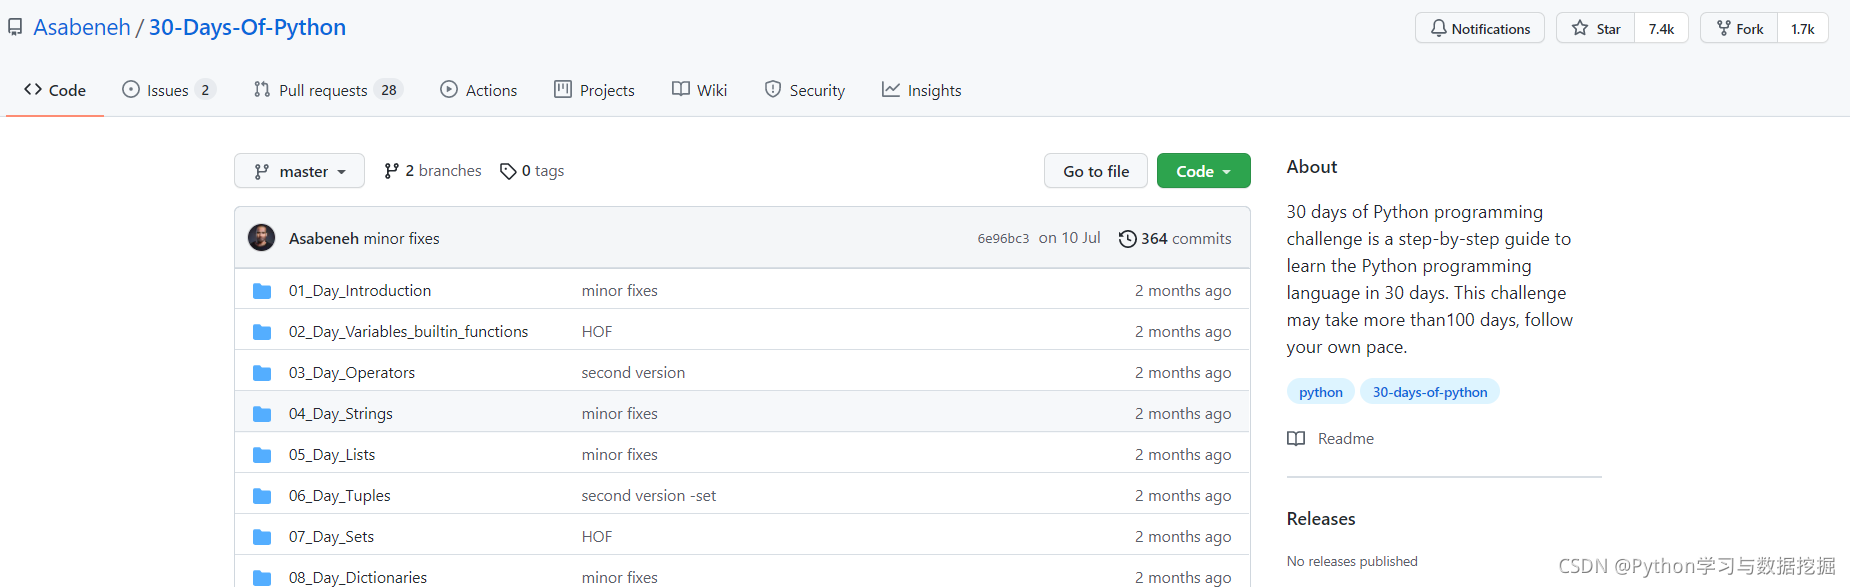Image resolution: width=1850 pixels, height=587 pixels.
Task: Open the latest commit message in header
Action: (x=401, y=238)
